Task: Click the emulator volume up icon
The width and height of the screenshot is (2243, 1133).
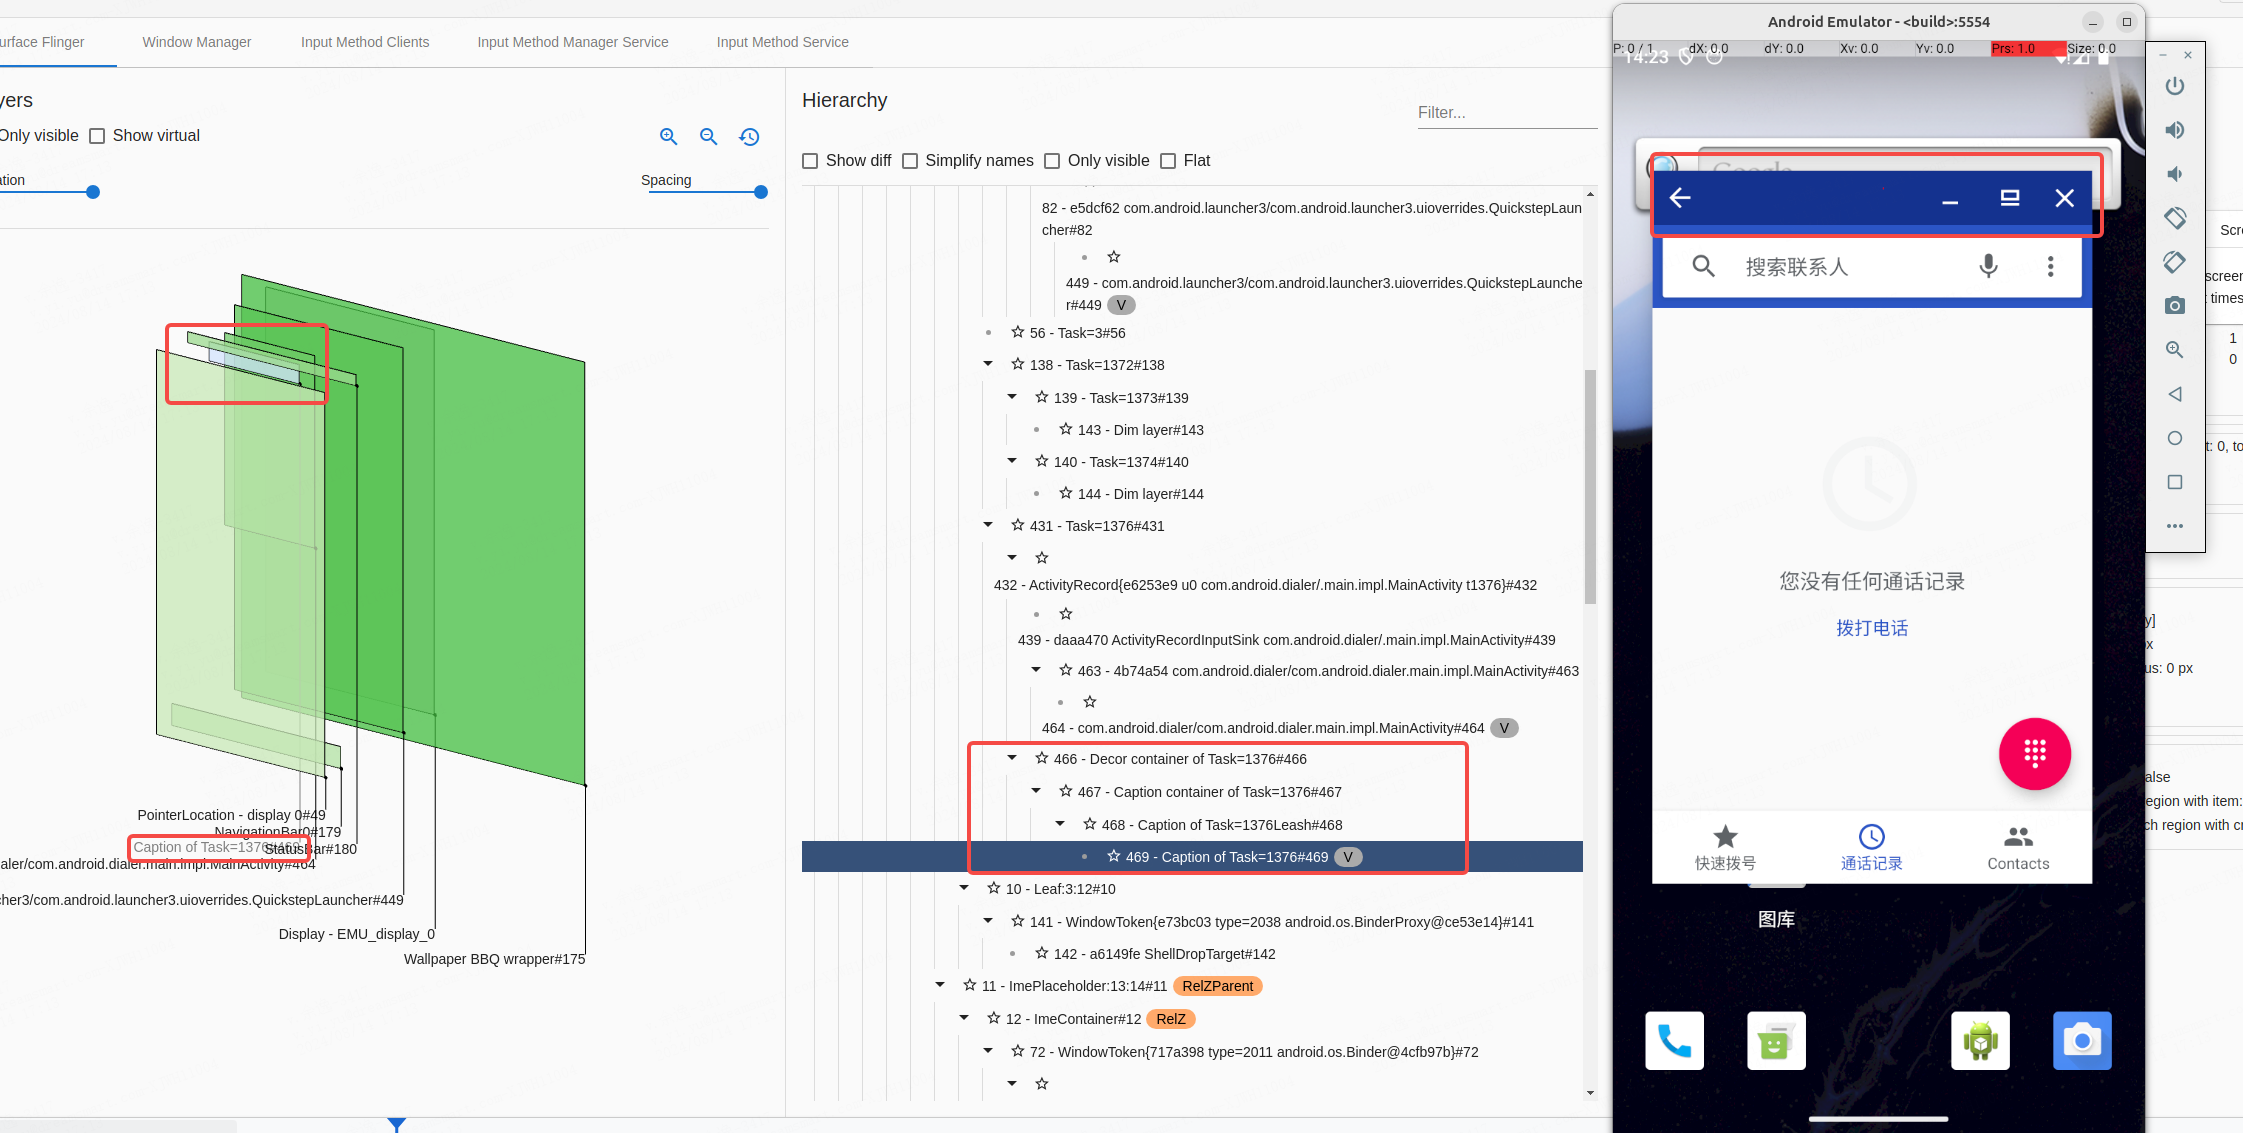Action: pos(2174,130)
